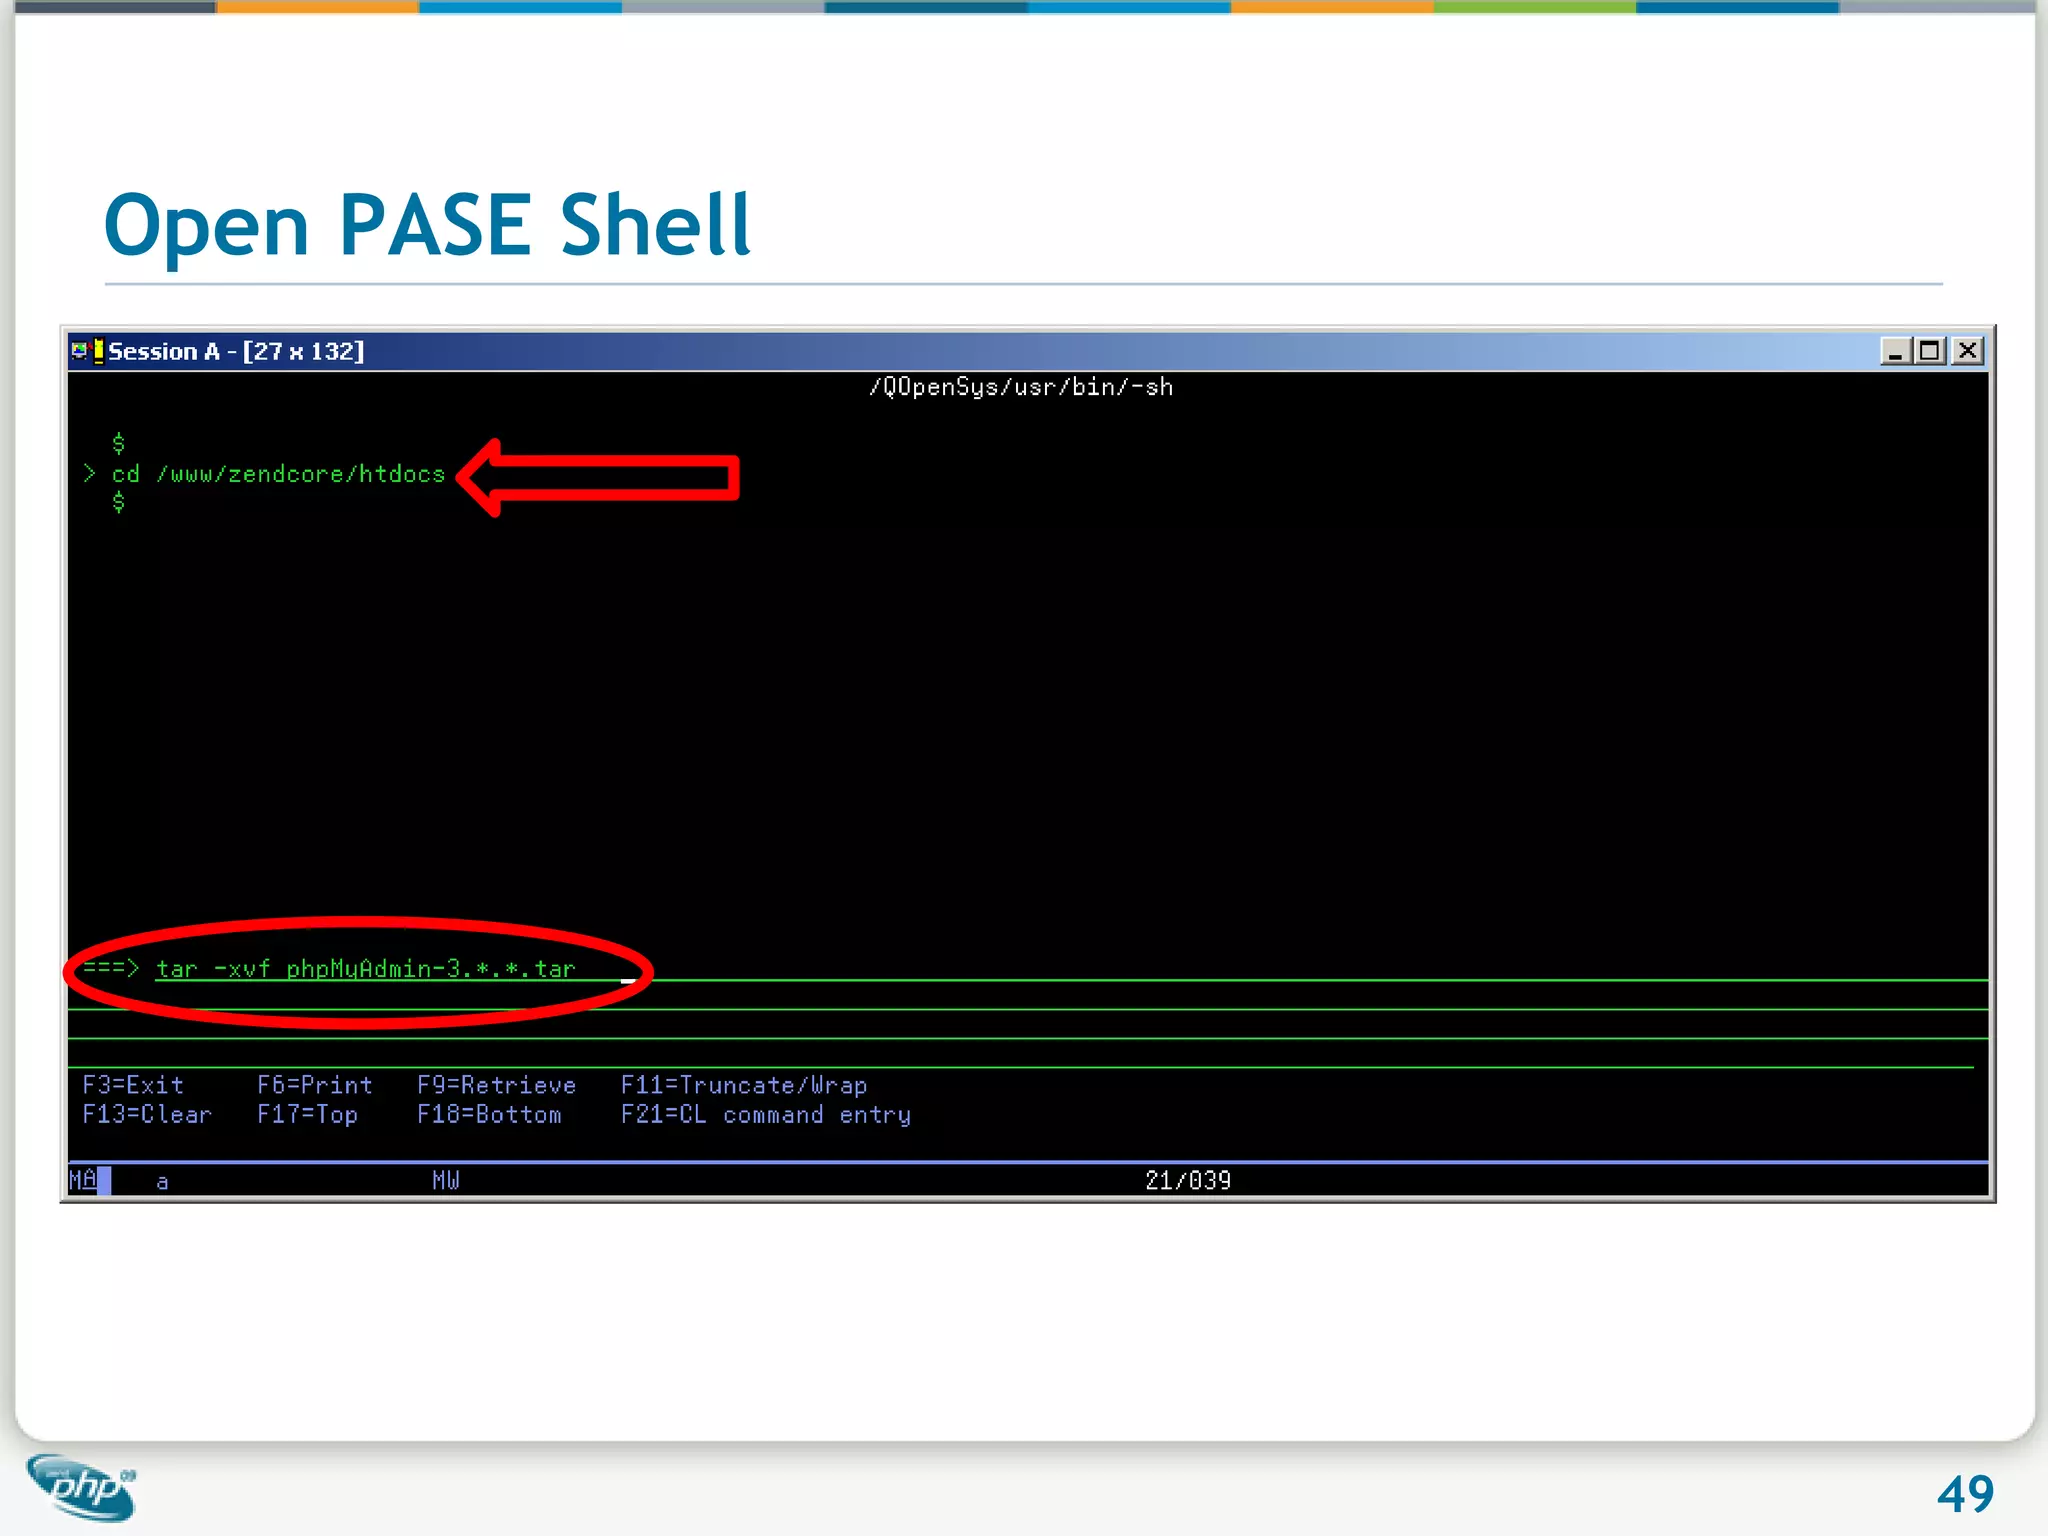Click the F17=Top function key label
The height and width of the screenshot is (1536, 2048).
click(308, 1114)
